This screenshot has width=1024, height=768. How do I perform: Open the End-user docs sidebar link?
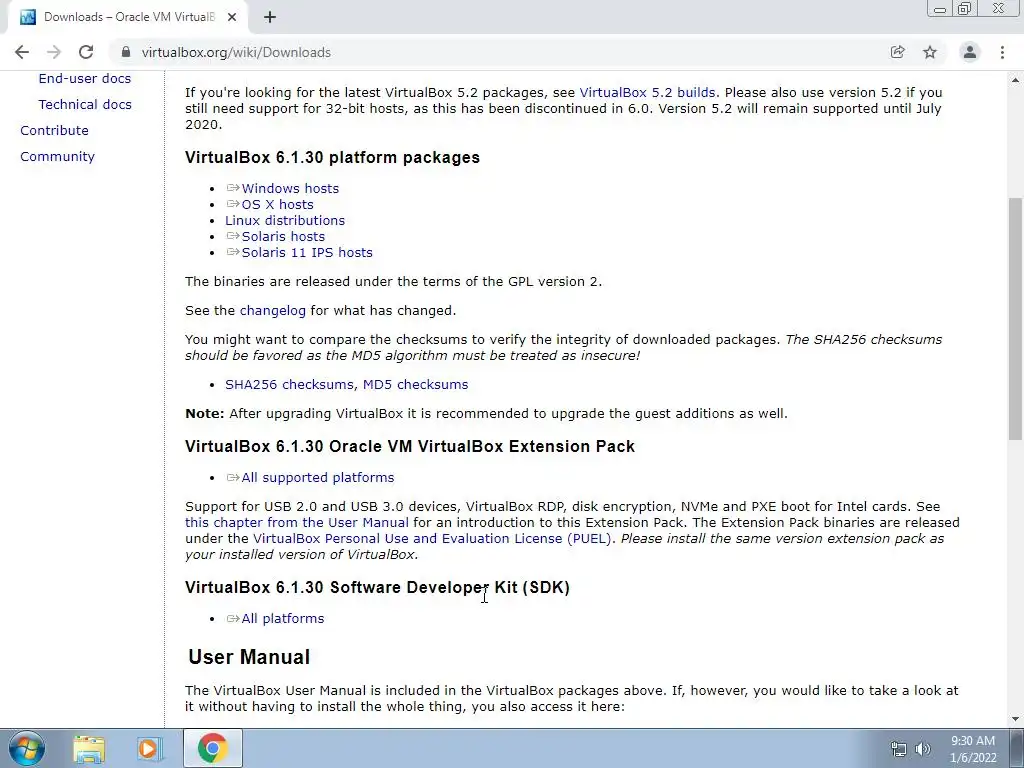pos(85,78)
